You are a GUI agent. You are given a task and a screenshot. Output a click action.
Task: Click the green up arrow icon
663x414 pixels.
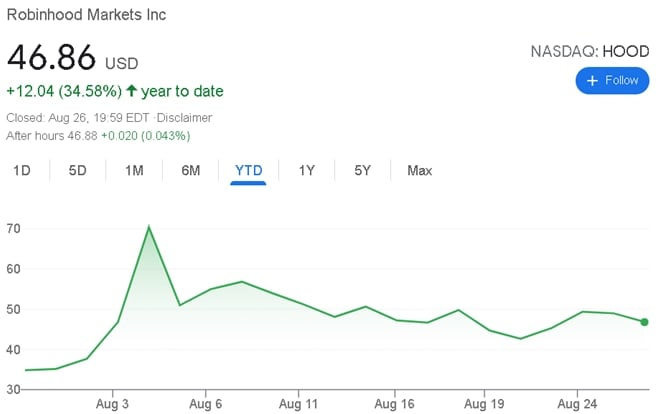[132, 92]
